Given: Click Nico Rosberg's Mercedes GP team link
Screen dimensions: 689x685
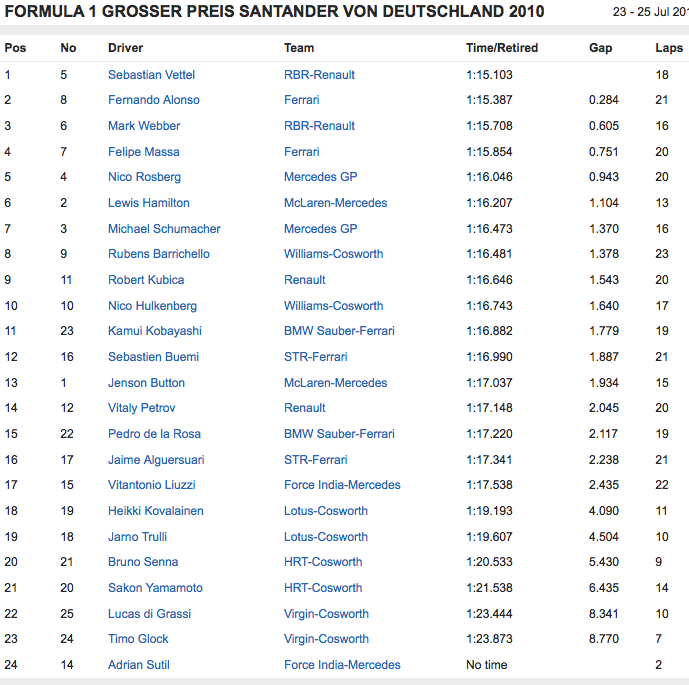Looking at the screenshot, I should (x=320, y=177).
